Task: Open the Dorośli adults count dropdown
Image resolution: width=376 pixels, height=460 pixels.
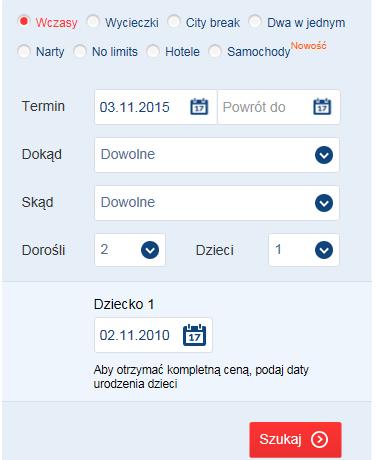Action: (130, 250)
